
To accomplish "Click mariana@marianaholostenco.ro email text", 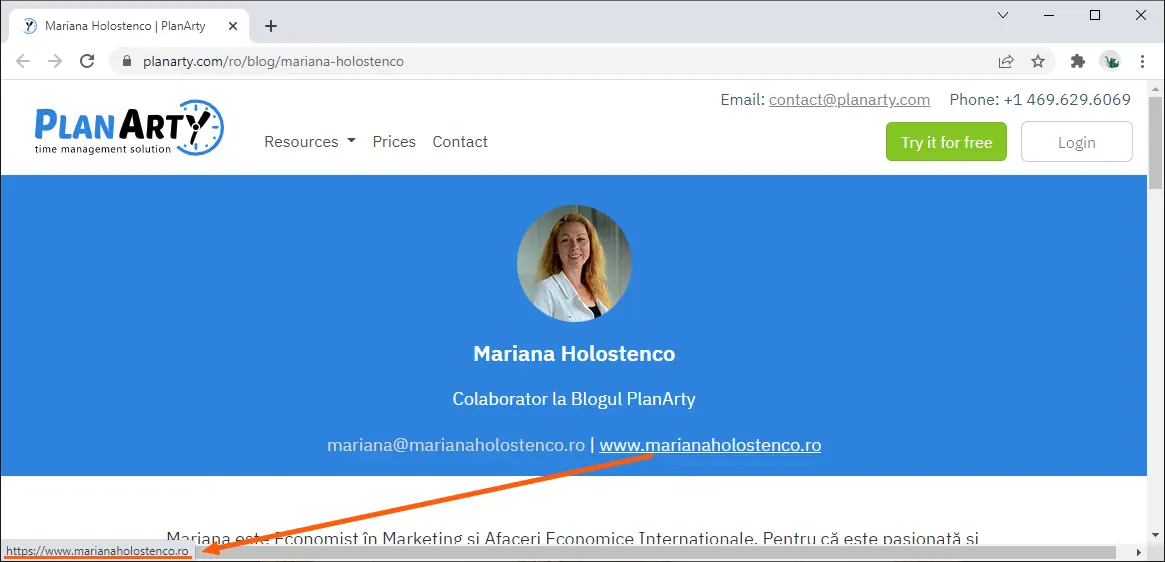I will pos(456,445).
